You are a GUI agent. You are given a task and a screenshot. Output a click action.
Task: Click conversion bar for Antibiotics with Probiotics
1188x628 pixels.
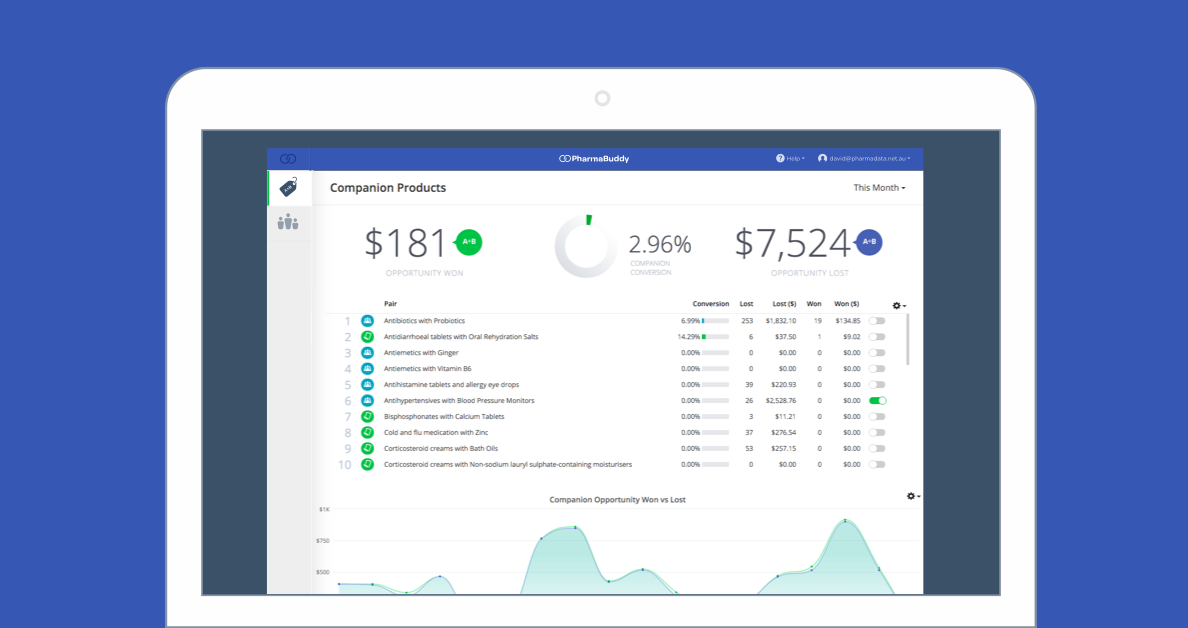coord(715,321)
